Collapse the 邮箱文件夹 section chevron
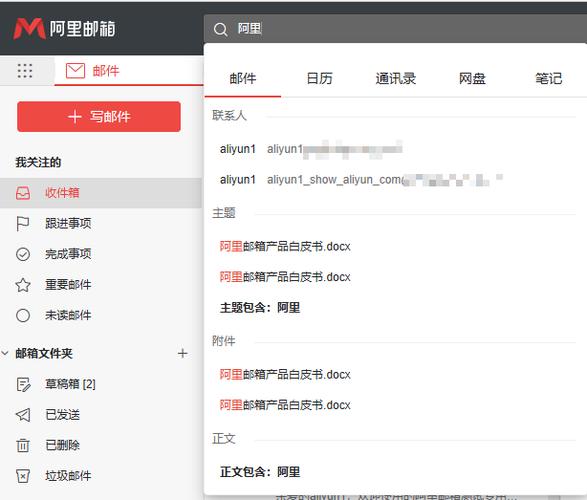Screen dimensions: 587x500 tap(5, 353)
